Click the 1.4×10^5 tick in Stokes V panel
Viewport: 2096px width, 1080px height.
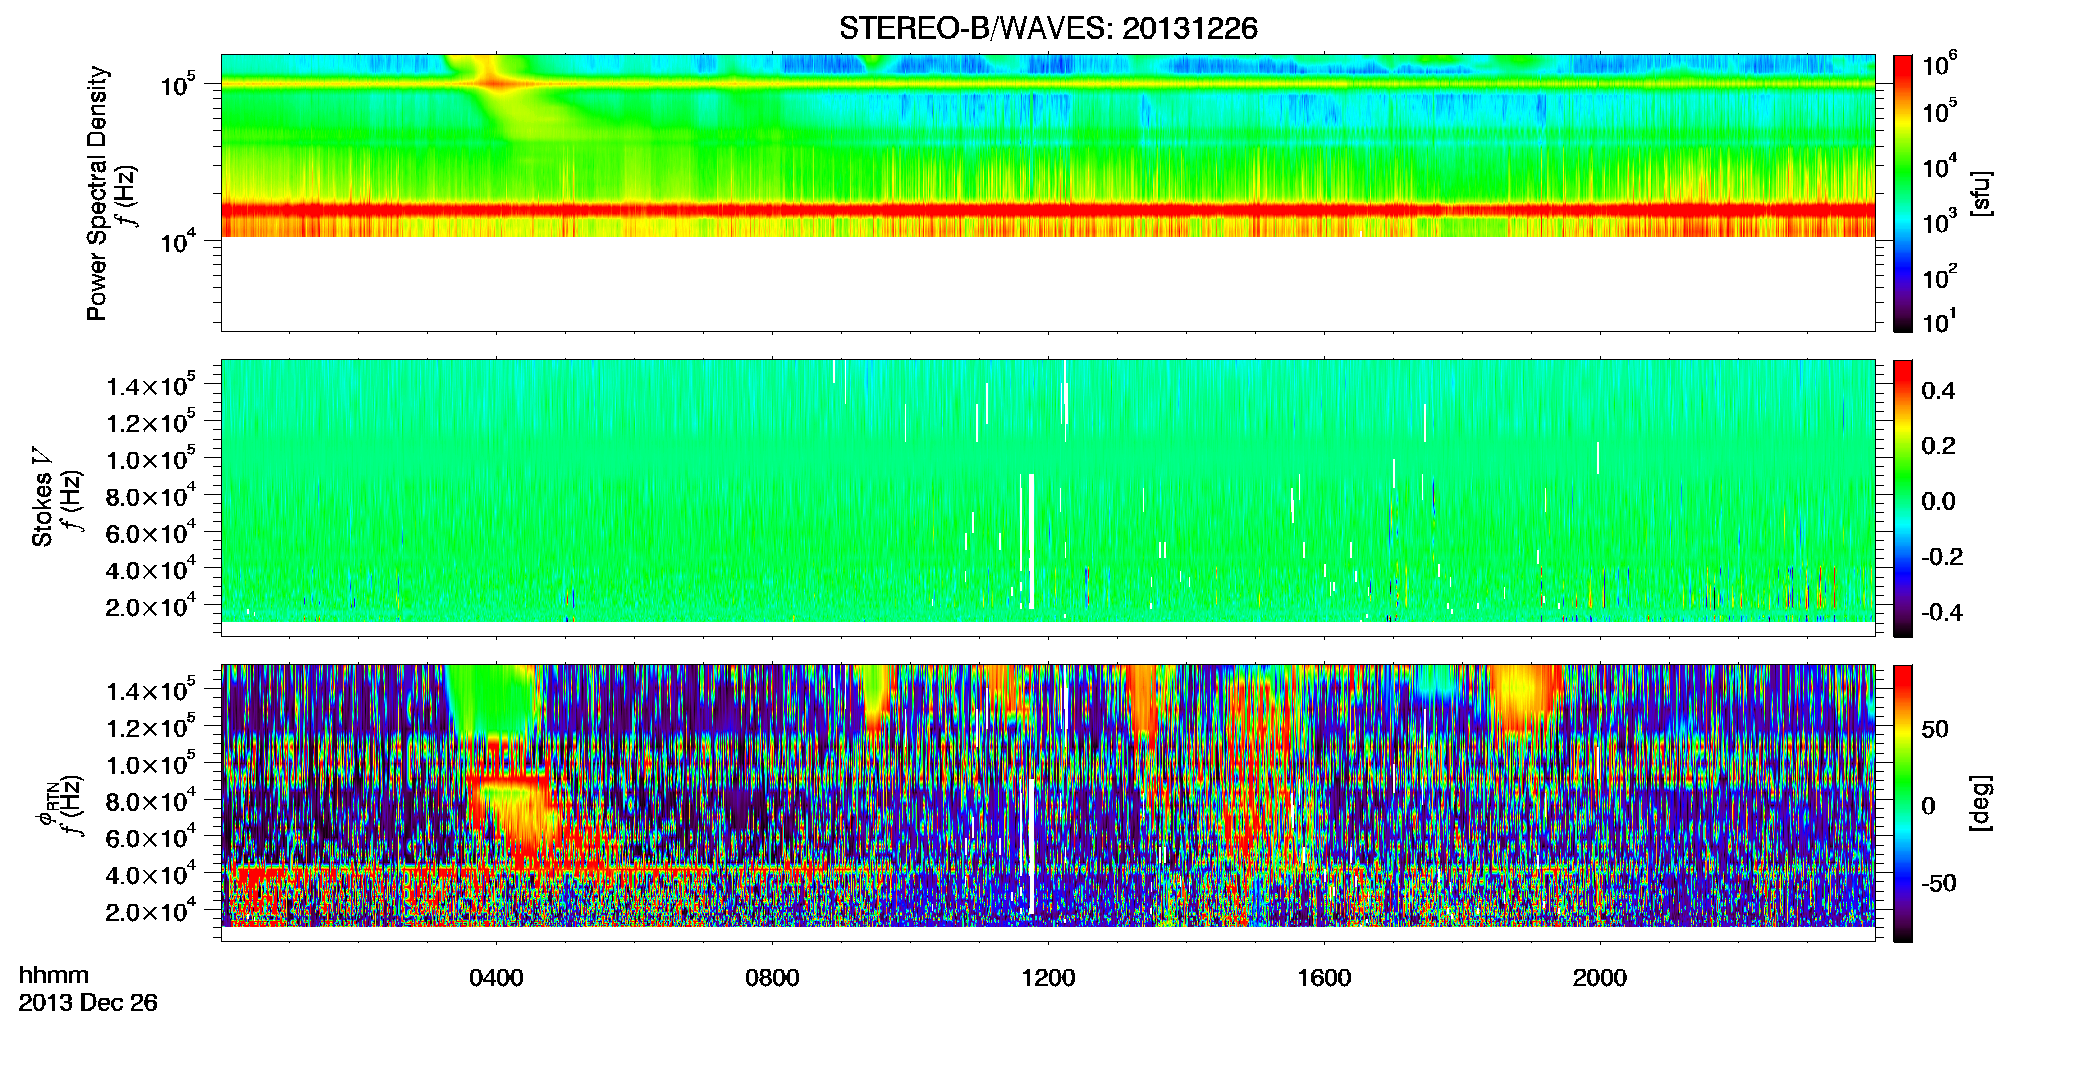click(151, 385)
